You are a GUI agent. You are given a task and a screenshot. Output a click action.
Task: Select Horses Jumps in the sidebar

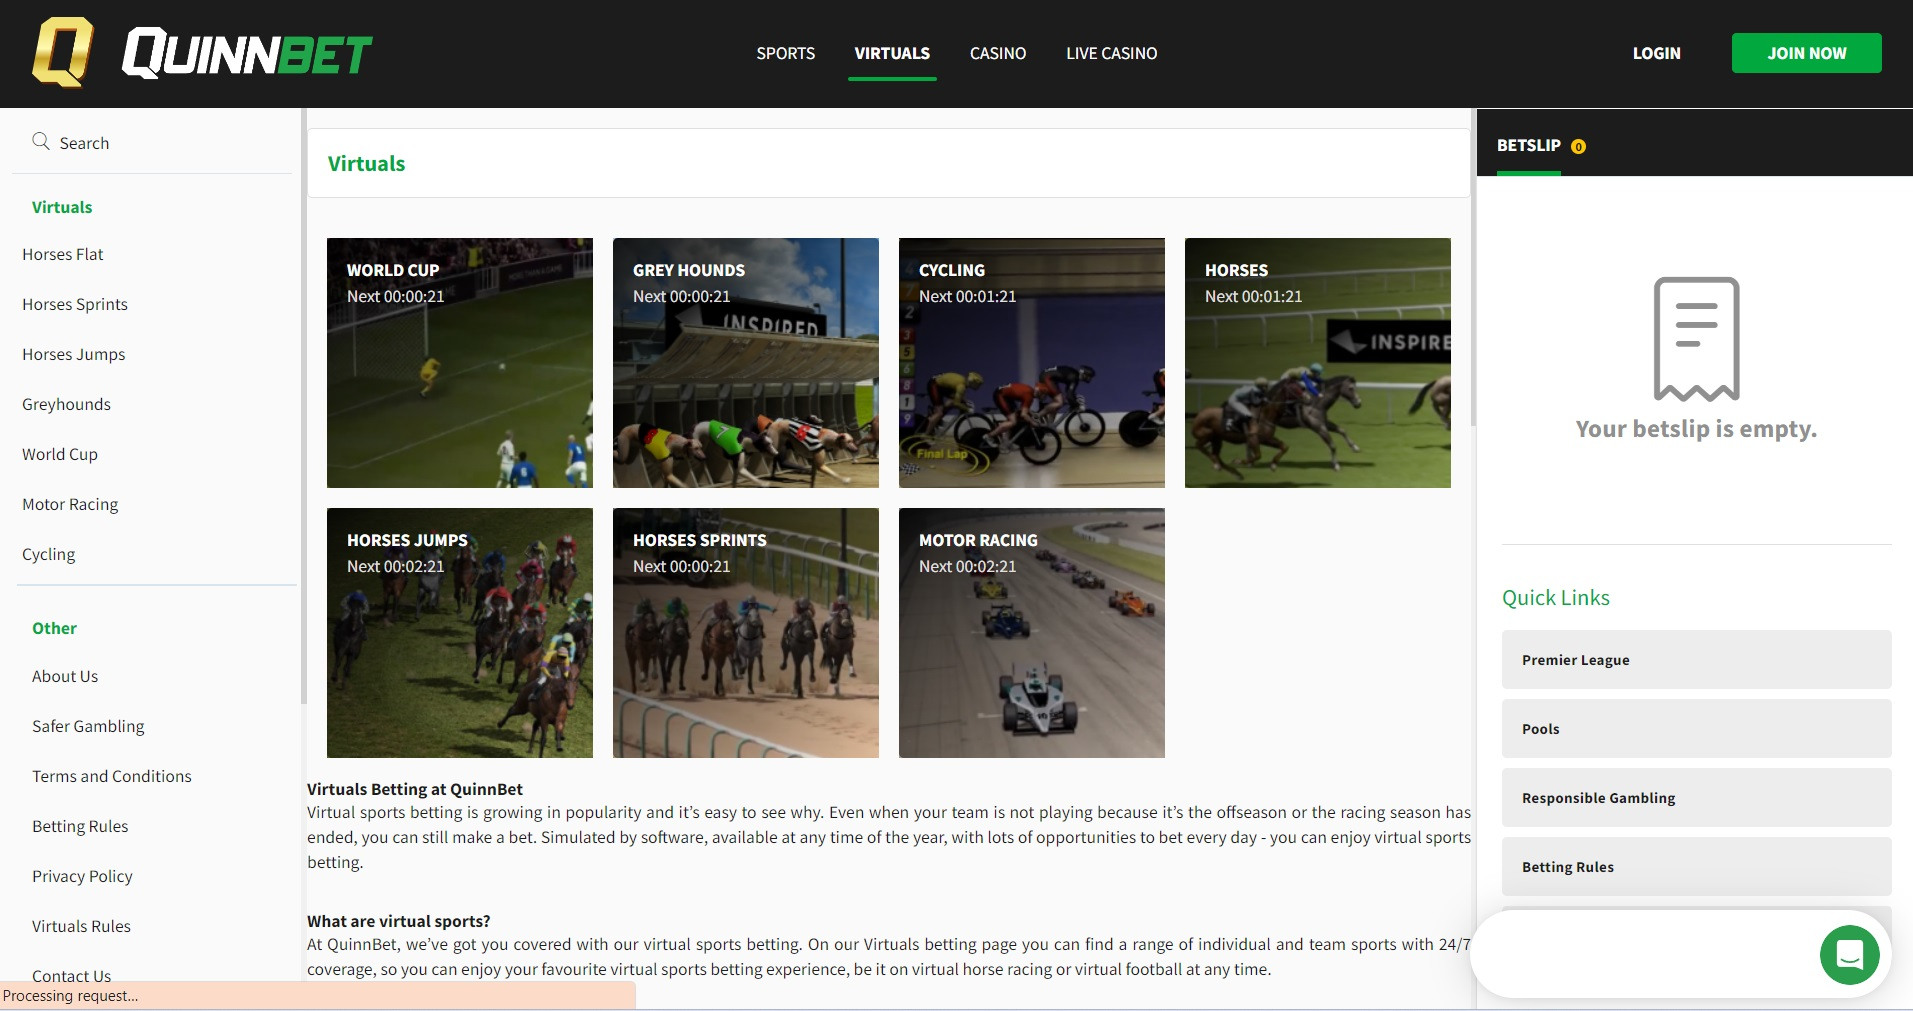pyautogui.click(x=73, y=354)
